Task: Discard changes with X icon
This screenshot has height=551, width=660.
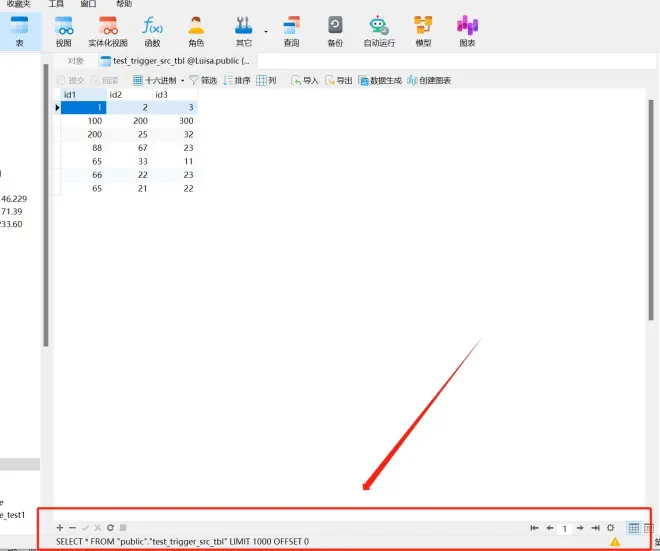Action: pyautogui.click(x=98, y=527)
